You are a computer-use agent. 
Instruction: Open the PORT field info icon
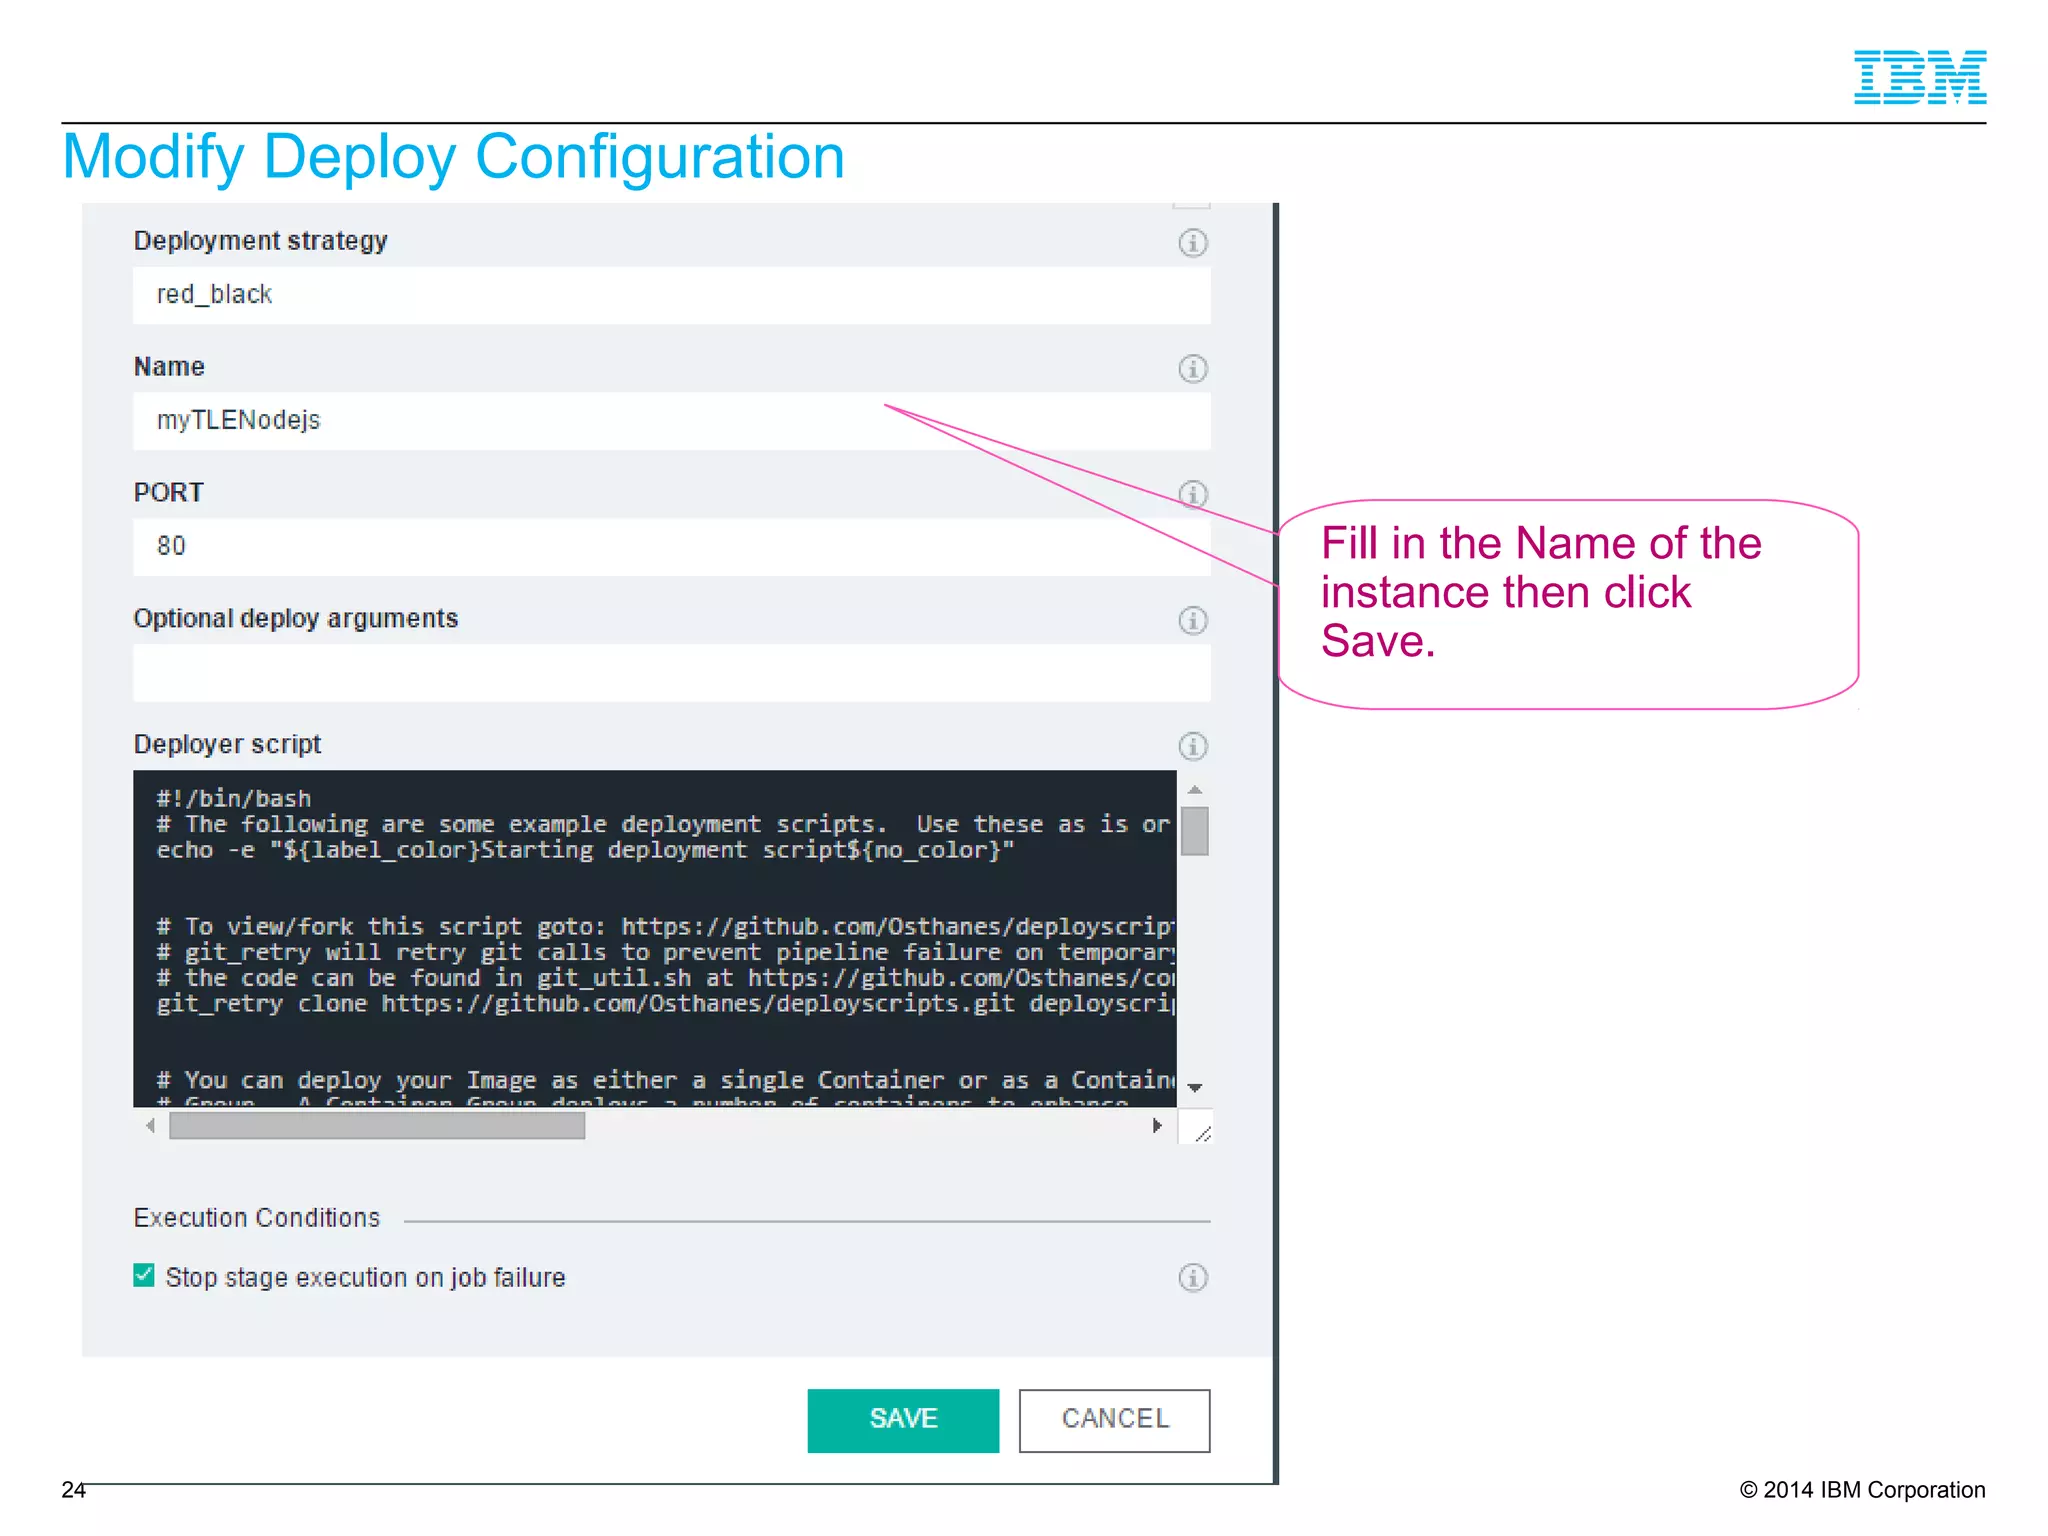click(1192, 494)
